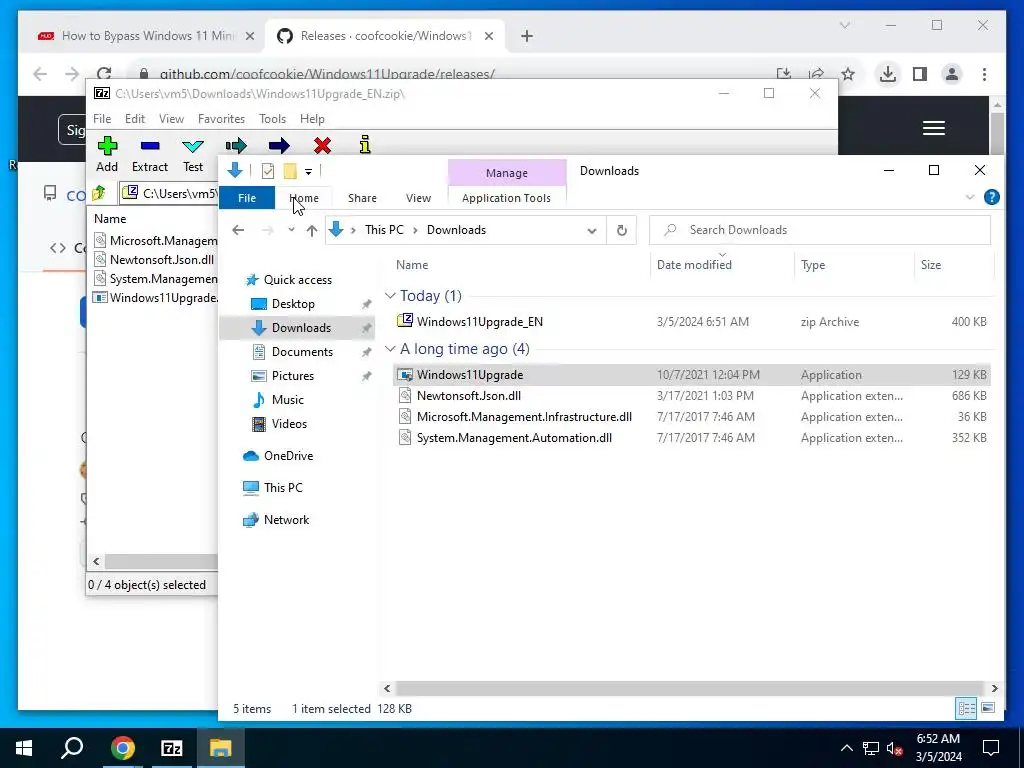Image resolution: width=1024 pixels, height=768 pixels.
Task: Open the Manage contextual tab
Action: 507,173
